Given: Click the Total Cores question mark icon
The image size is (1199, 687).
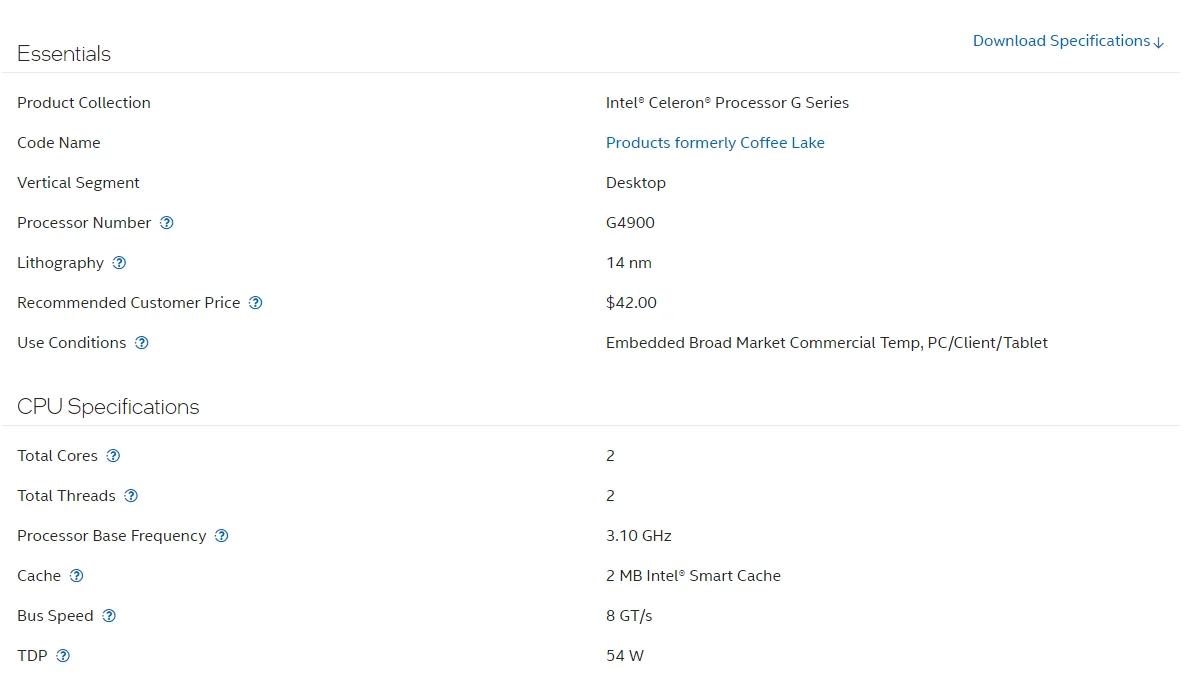Looking at the screenshot, I should [x=113, y=456].
